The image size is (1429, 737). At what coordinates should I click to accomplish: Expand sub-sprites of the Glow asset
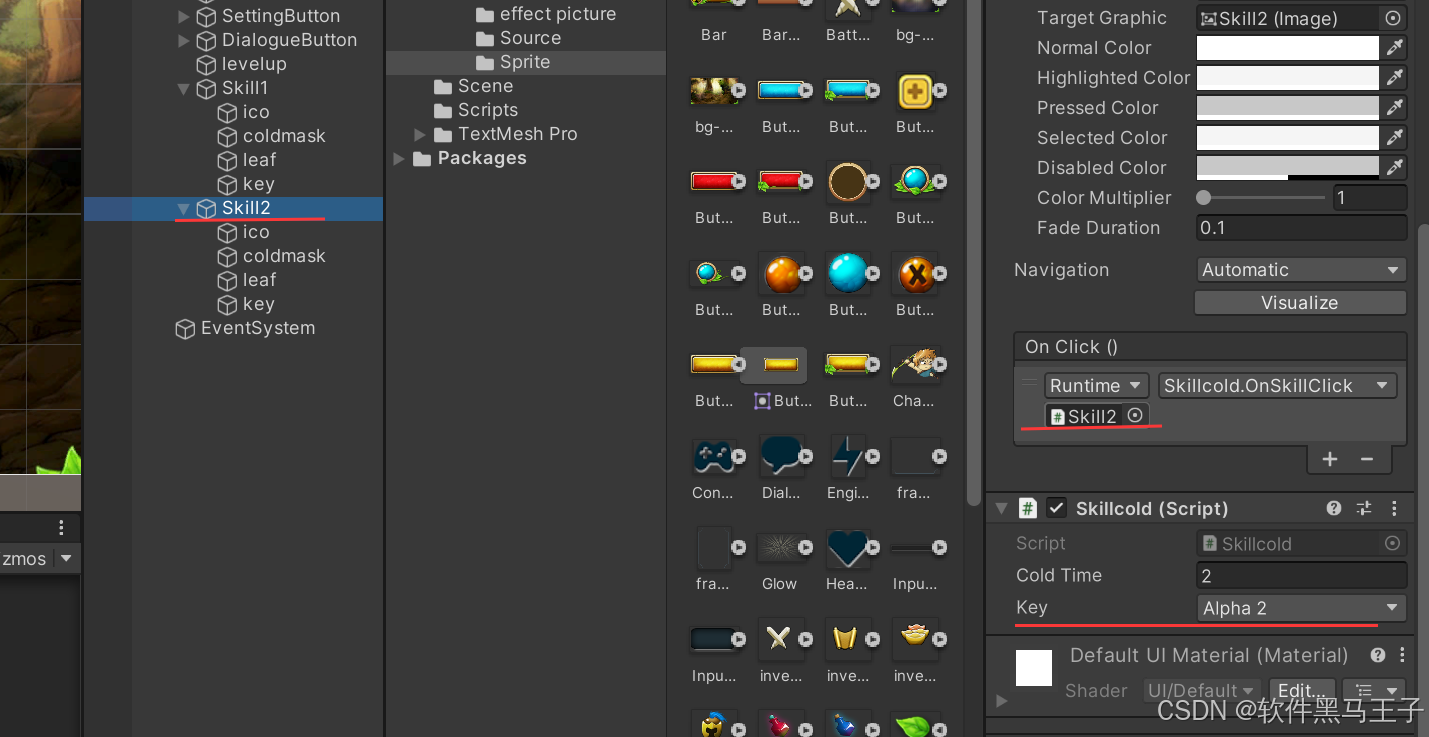(x=805, y=547)
